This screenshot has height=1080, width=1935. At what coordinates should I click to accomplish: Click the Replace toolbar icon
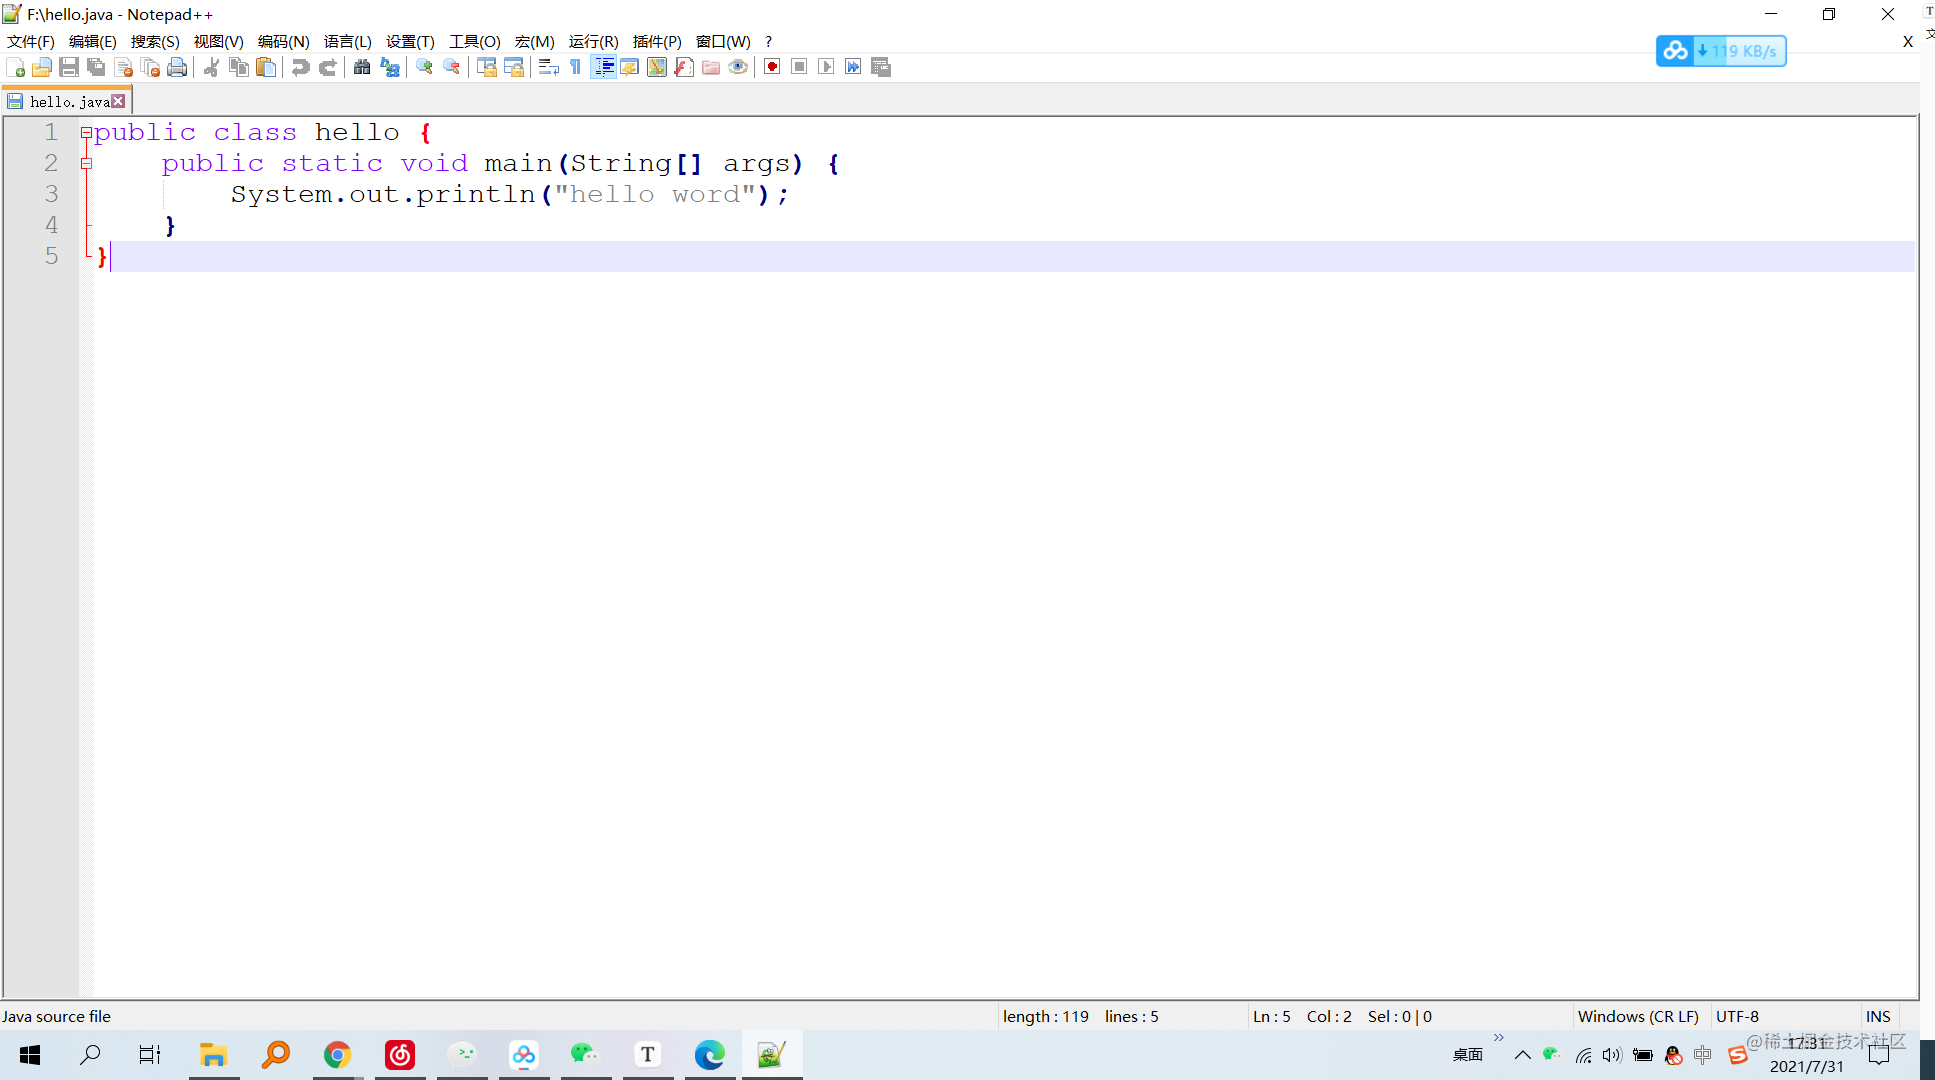pyautogui.click(x=389, y=67)
